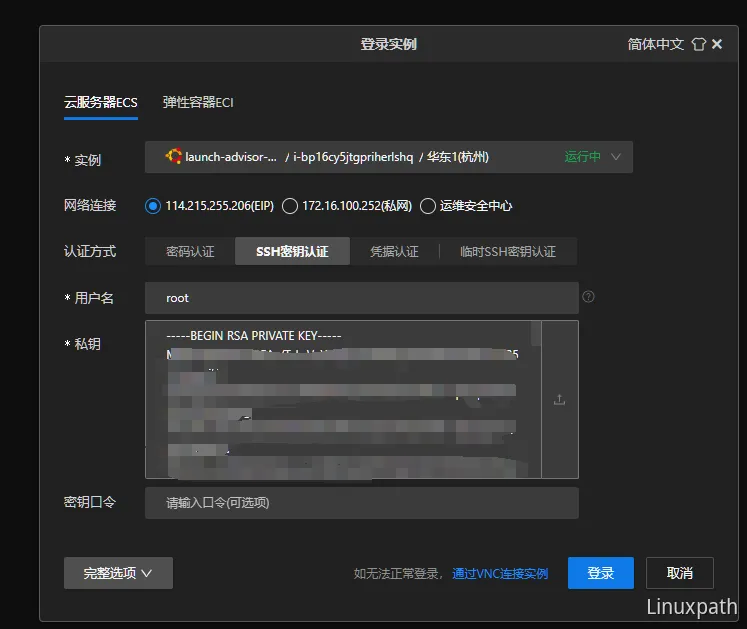Choose SSH密钥认证 authentication method
The image size is (747, 629).
(x=292, y=251)
